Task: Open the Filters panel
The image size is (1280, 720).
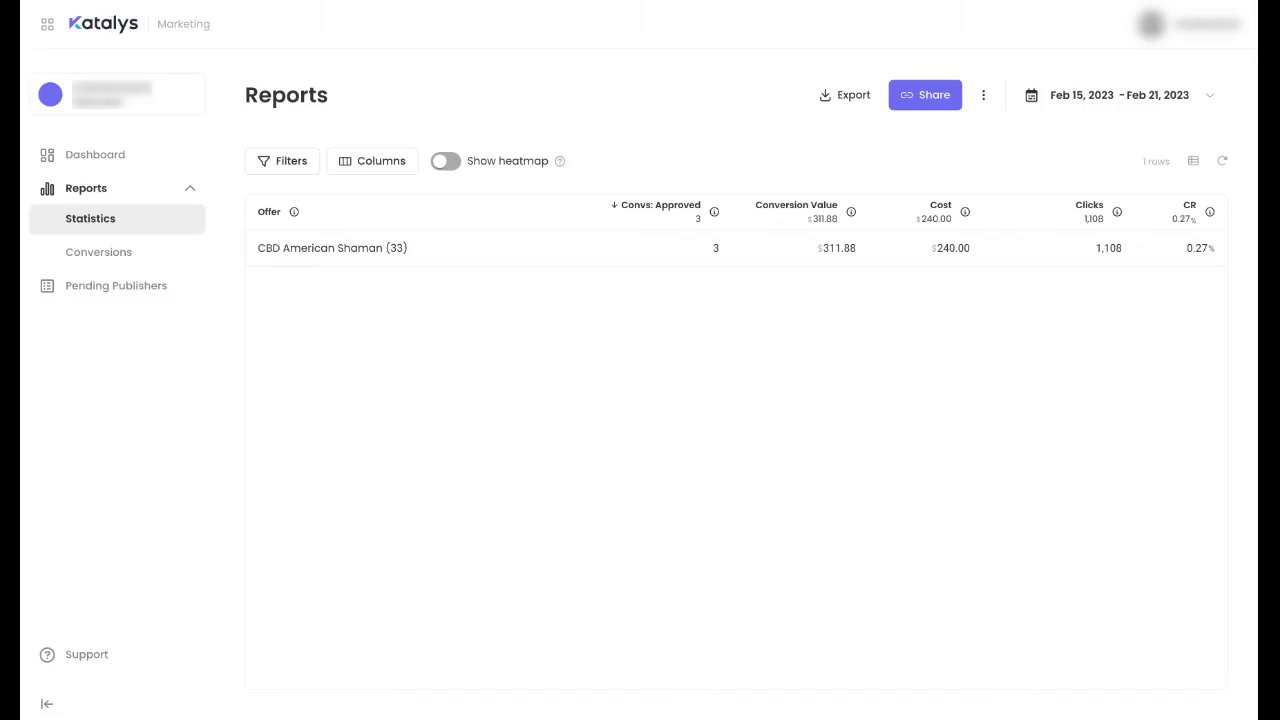Action: [282, 161]
